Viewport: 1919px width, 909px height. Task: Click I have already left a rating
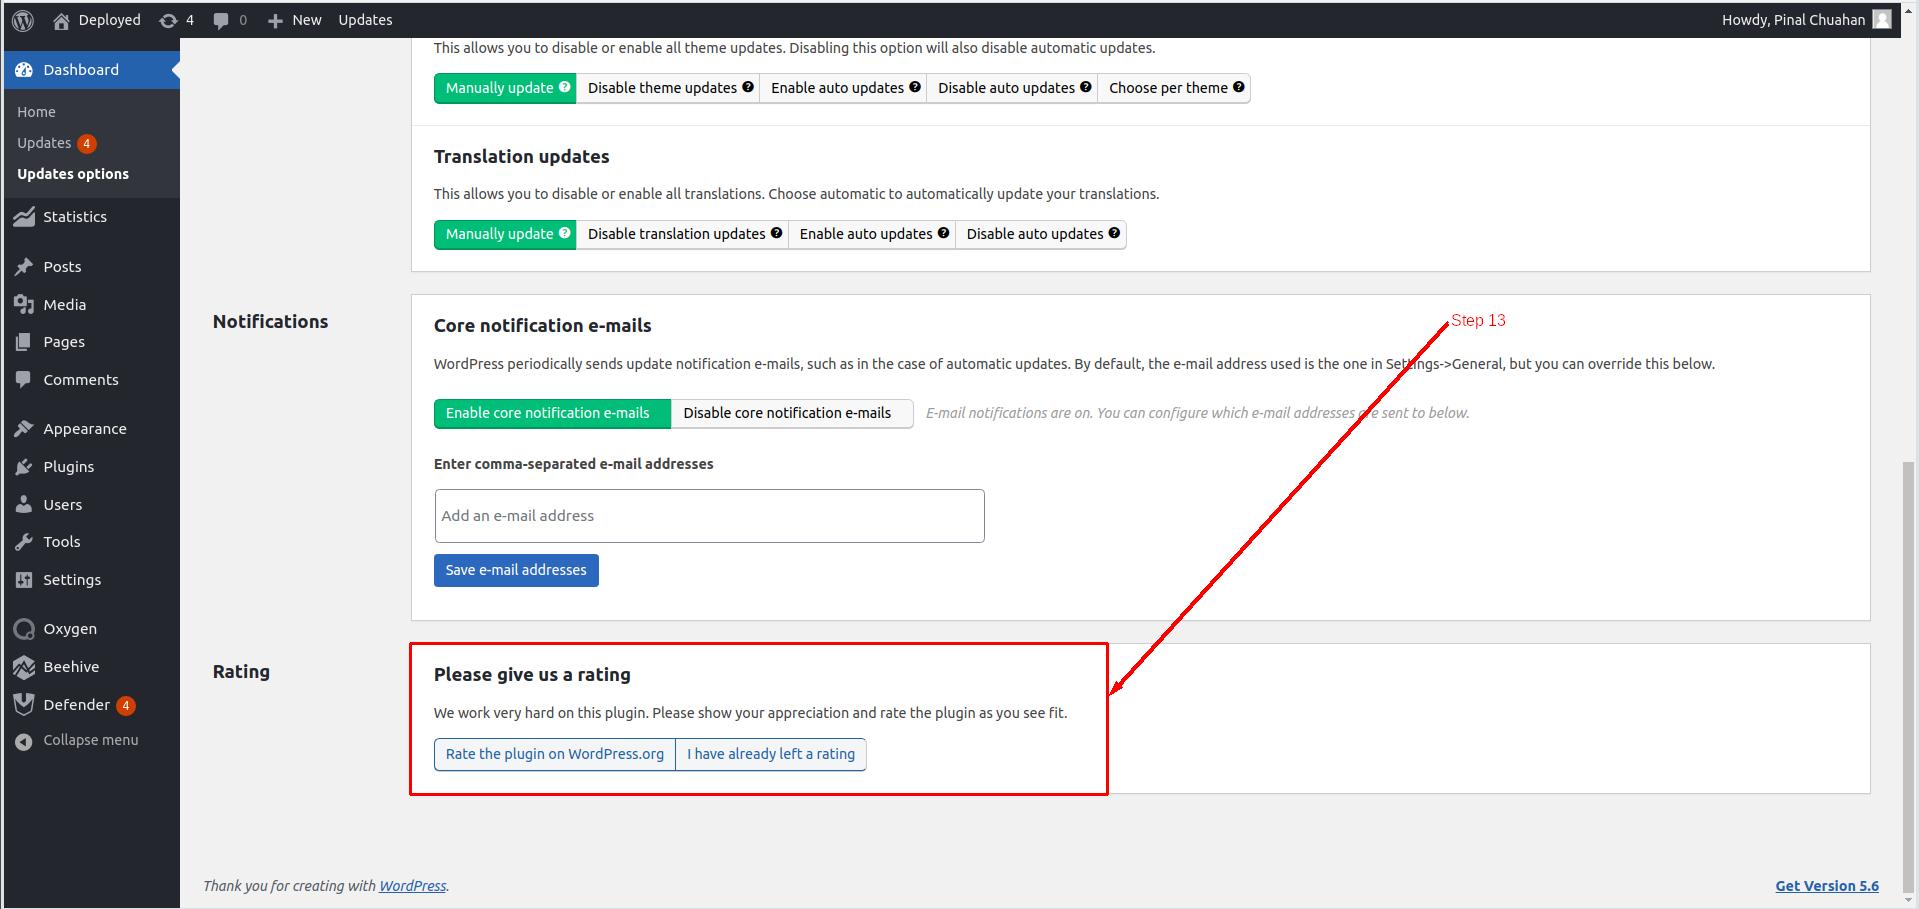tap(771, 754)
